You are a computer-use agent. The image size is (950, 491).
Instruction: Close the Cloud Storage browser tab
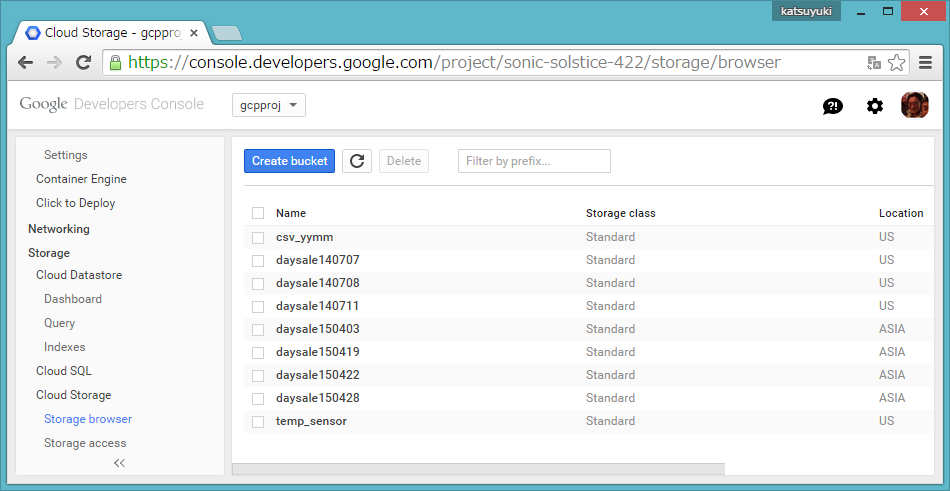pyautogui.click(x=194, y=33)
